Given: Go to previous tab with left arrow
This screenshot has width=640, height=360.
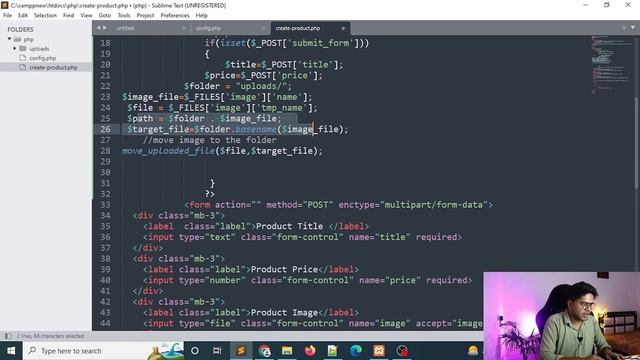Looking at the screenshot, I should coord(98,28).
